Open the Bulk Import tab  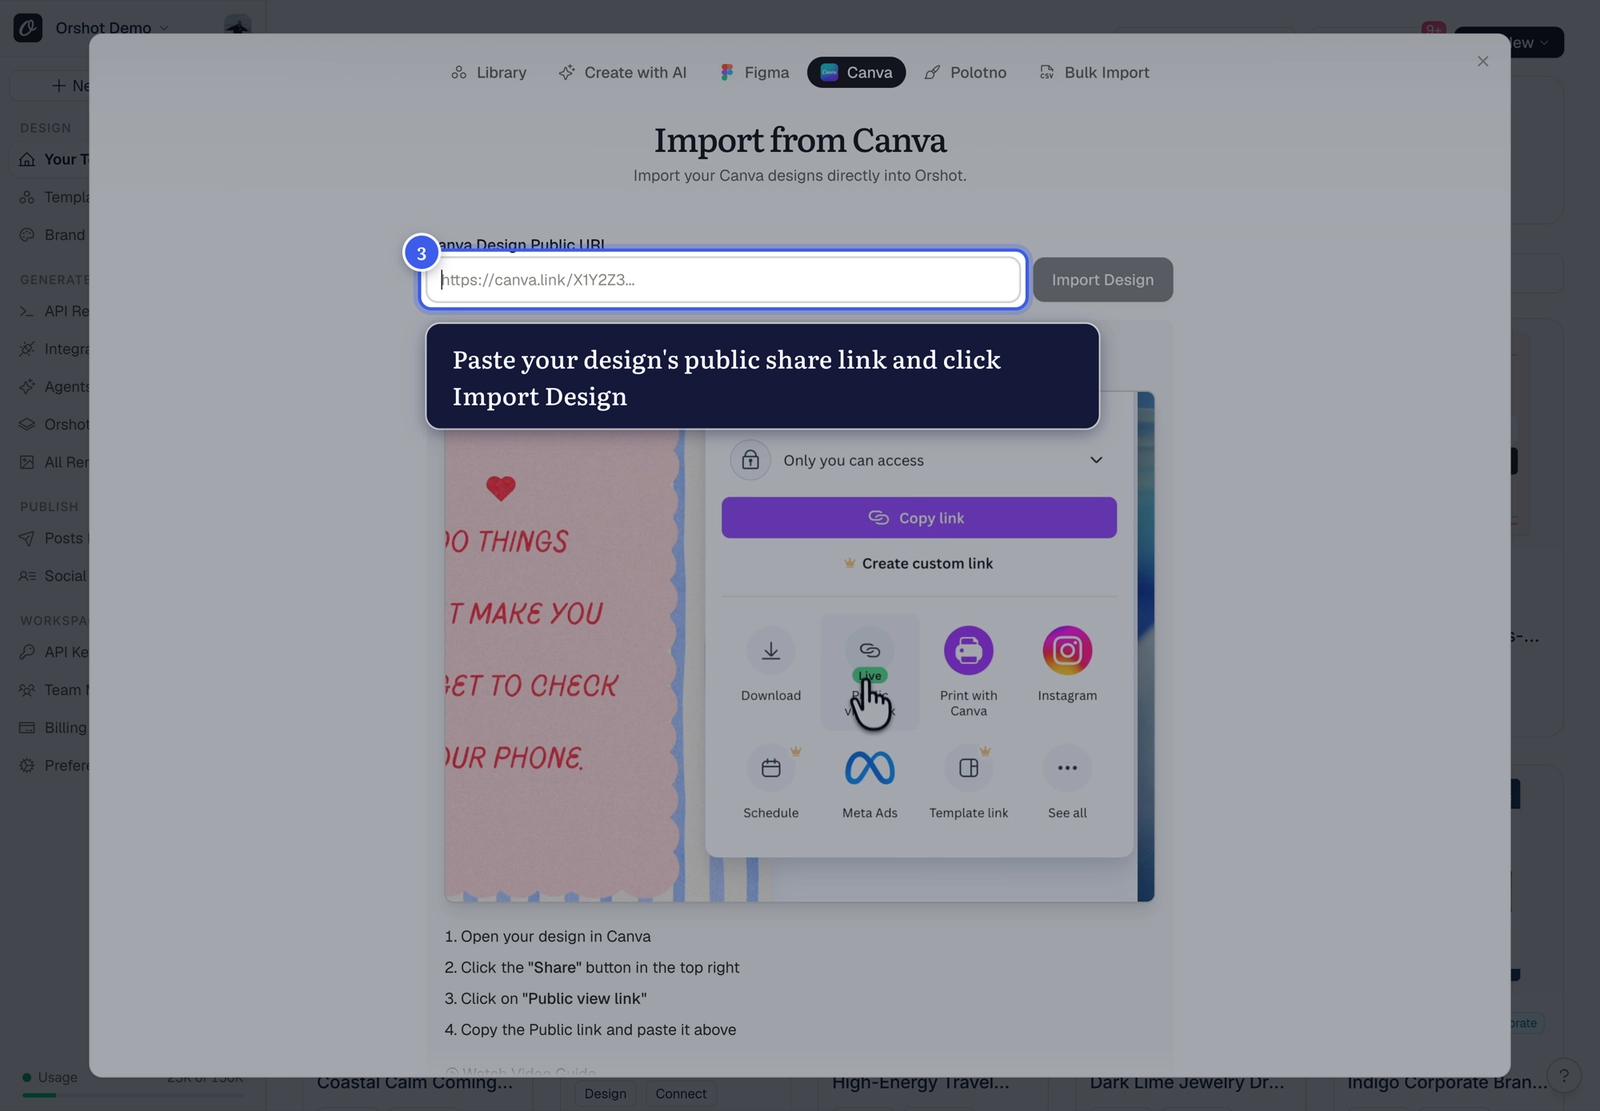pos(1094,72)
